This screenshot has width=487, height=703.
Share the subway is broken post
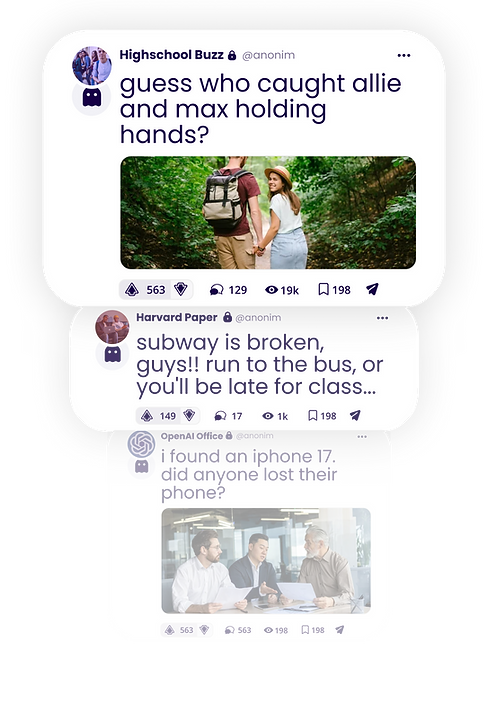(355, 416)
